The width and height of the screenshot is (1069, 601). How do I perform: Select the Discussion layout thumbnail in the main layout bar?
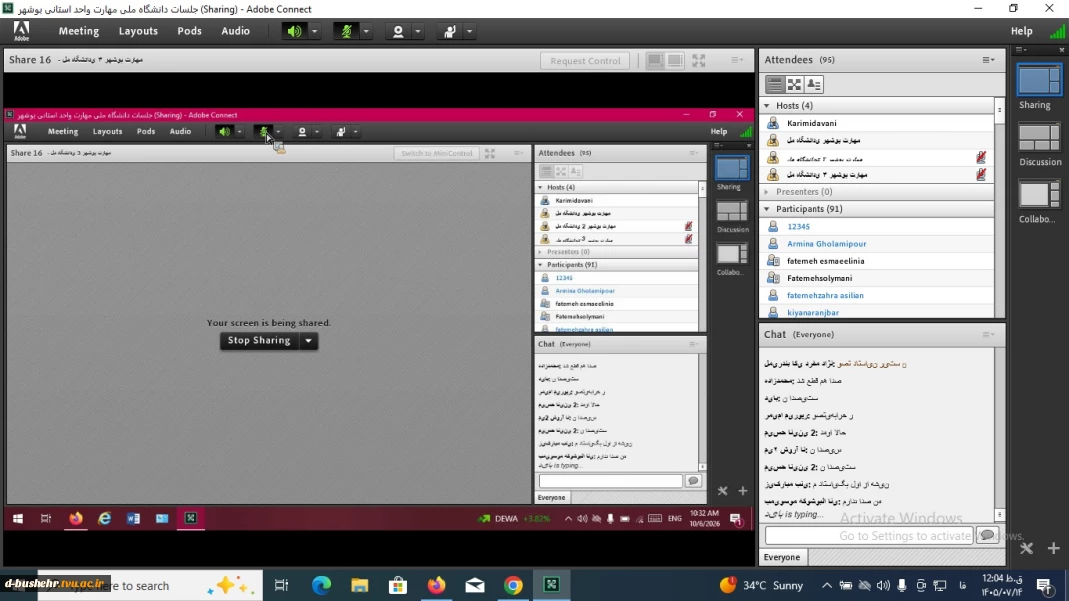click(x=1039, y=137)
